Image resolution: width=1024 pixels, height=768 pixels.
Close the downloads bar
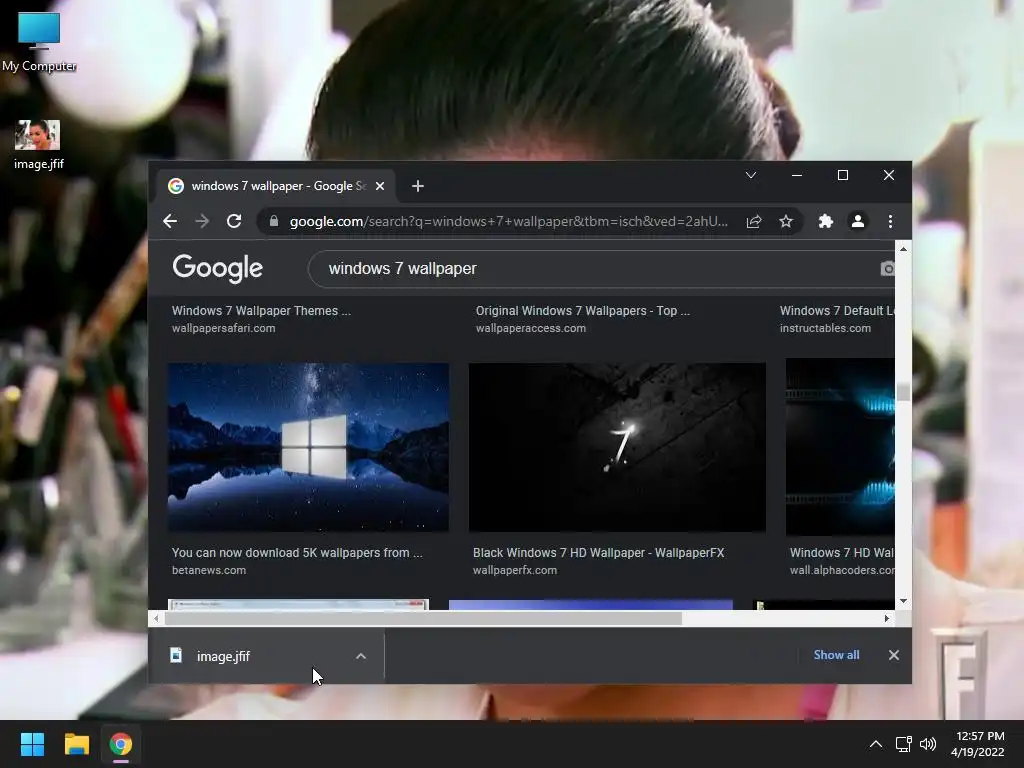893,655
